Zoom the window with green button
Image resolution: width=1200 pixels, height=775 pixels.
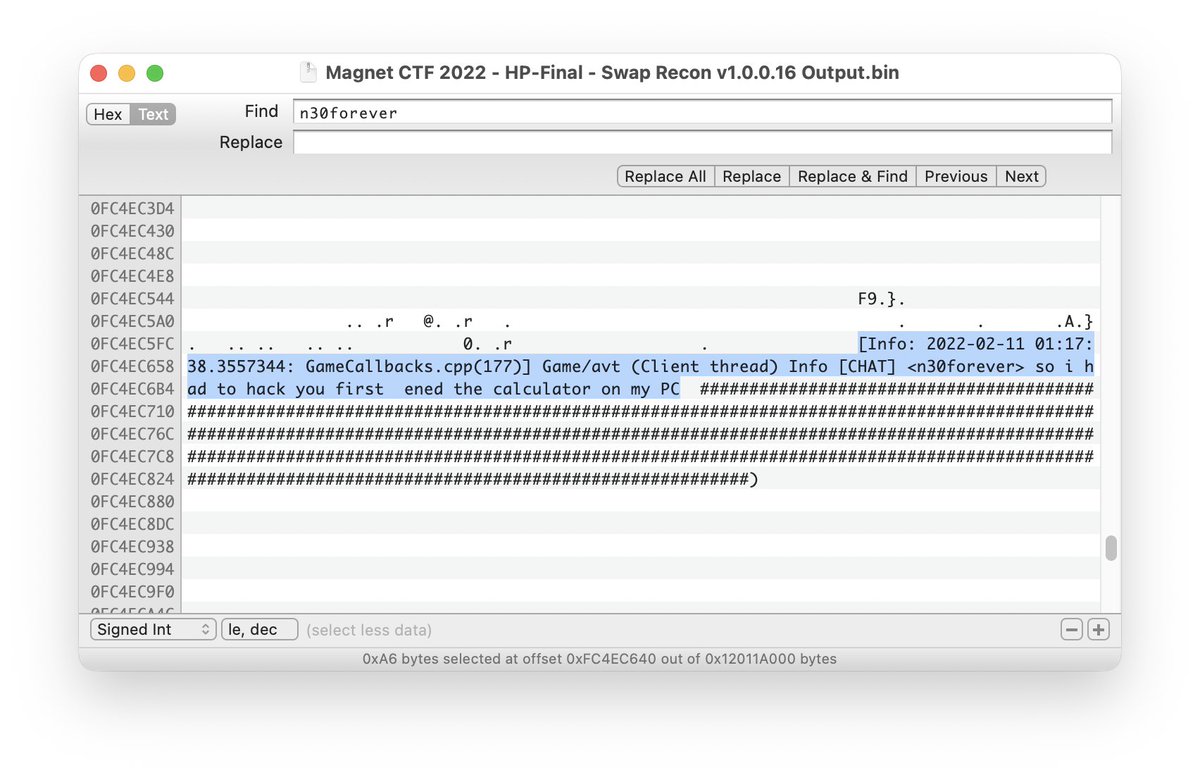coord(154,73)
